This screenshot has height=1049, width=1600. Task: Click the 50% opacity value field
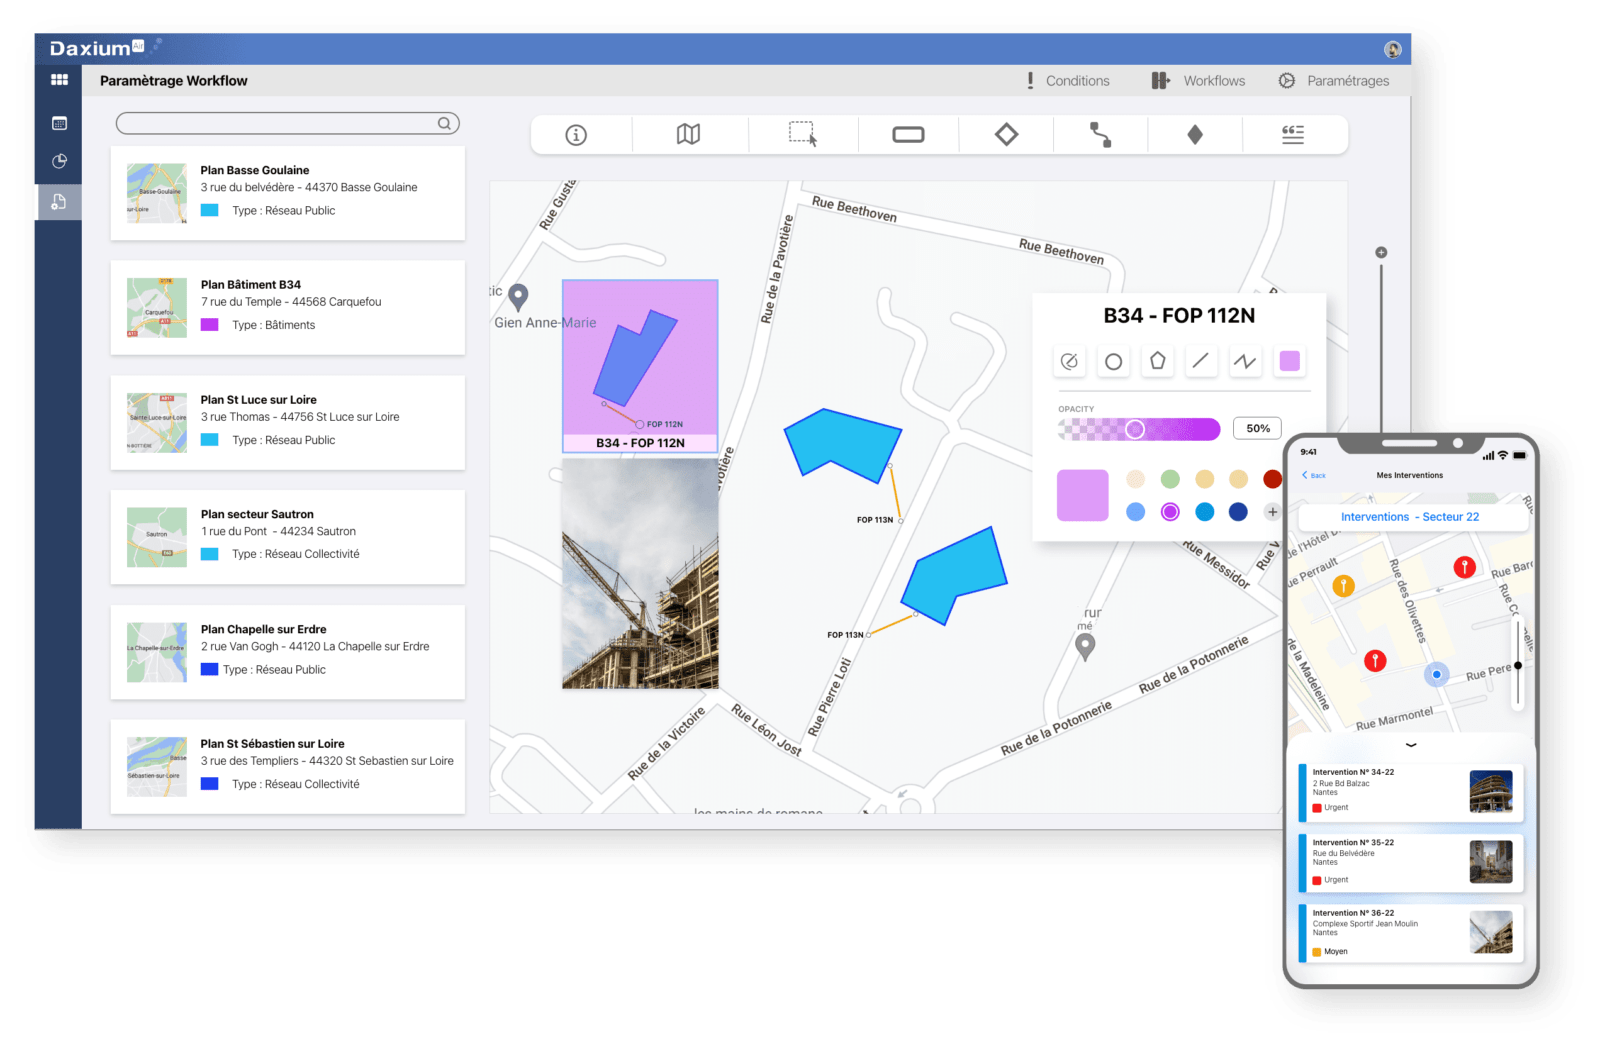pyautogui.click(x=1258, y=428)
